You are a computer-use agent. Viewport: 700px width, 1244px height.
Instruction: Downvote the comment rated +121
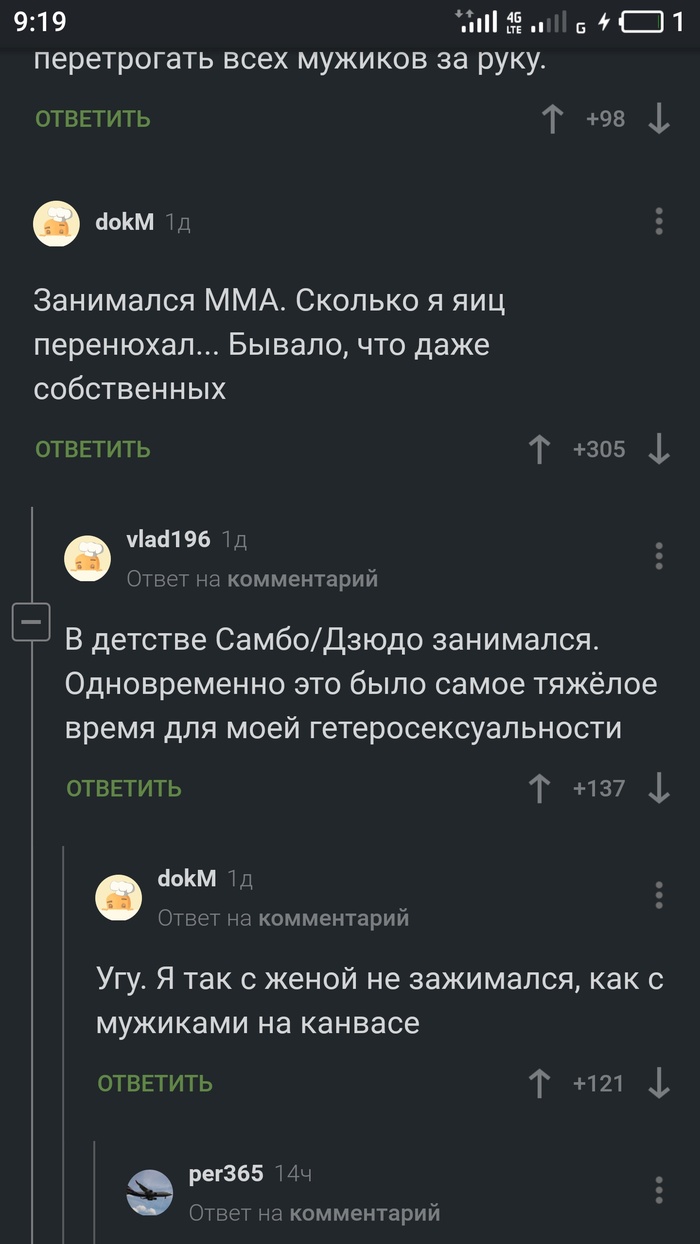657,1083
